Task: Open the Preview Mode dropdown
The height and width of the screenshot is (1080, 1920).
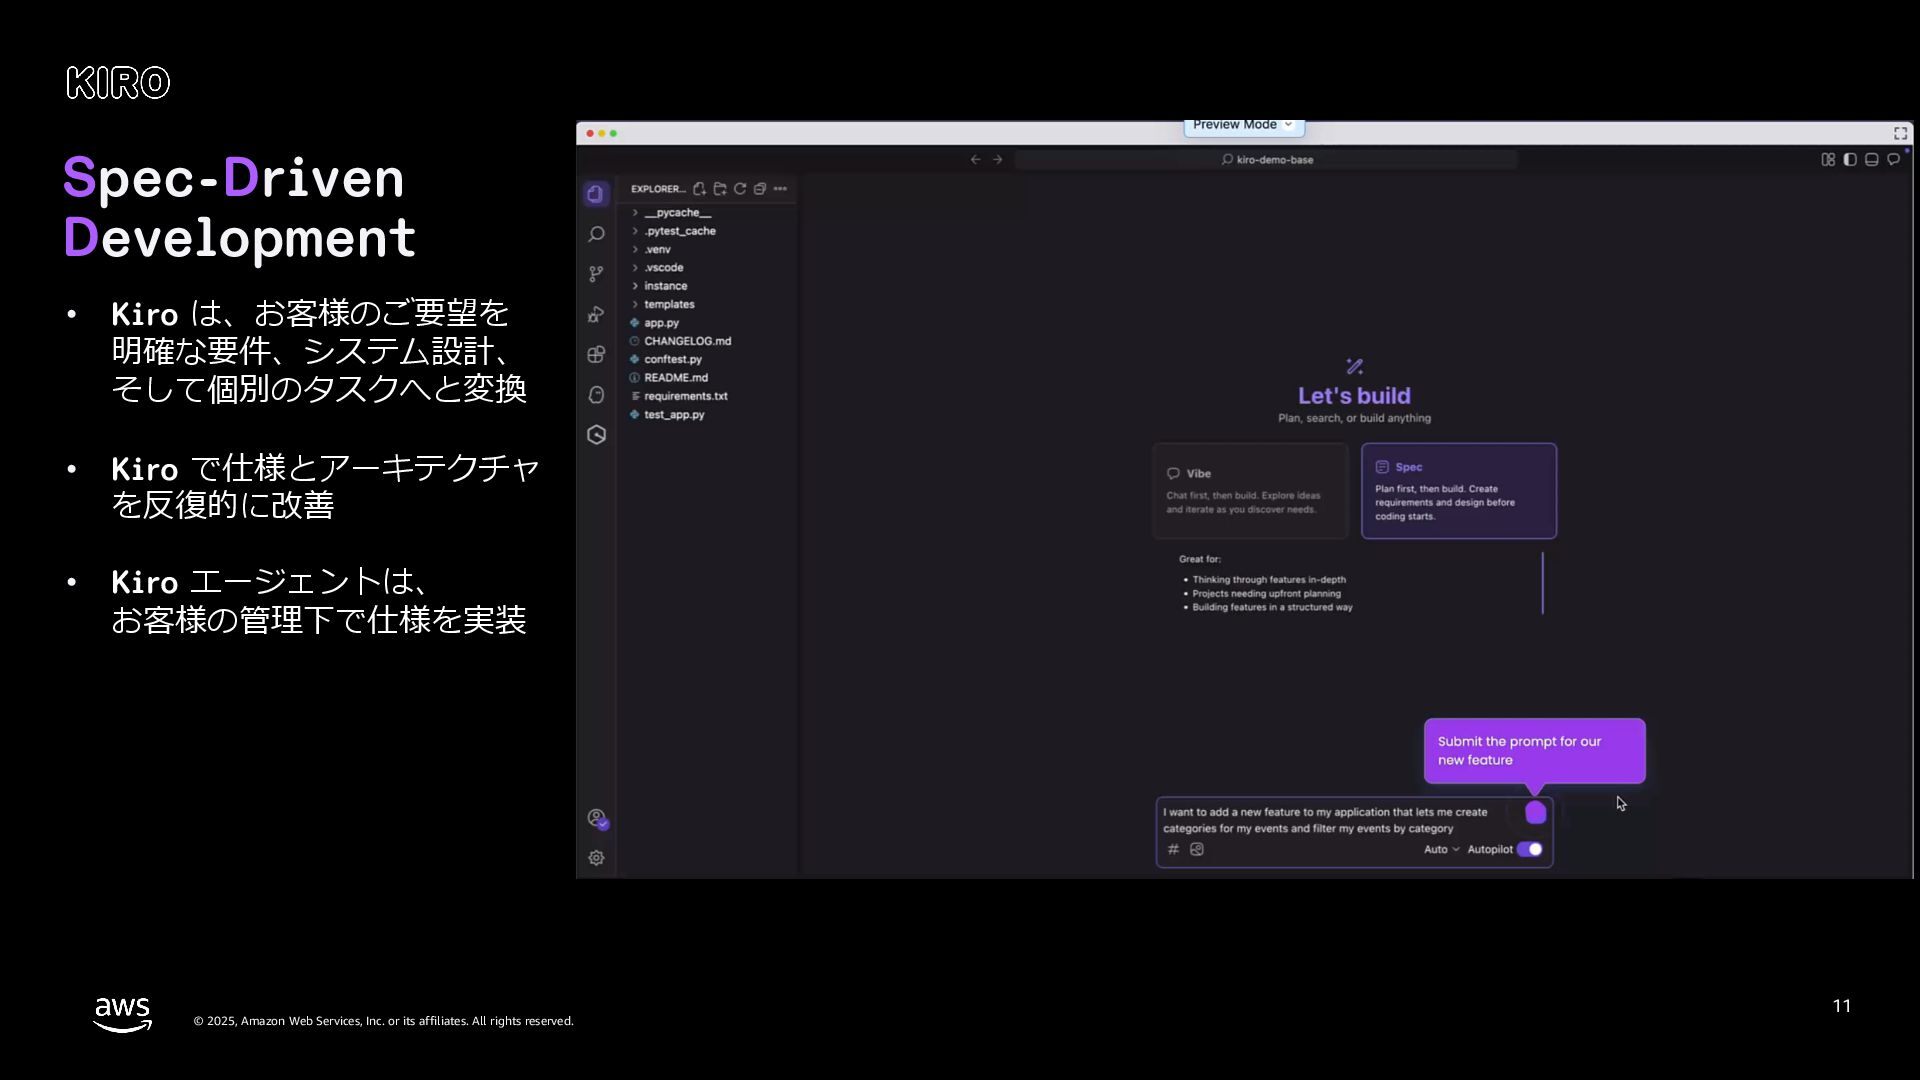Action: tap(1243, 125)
